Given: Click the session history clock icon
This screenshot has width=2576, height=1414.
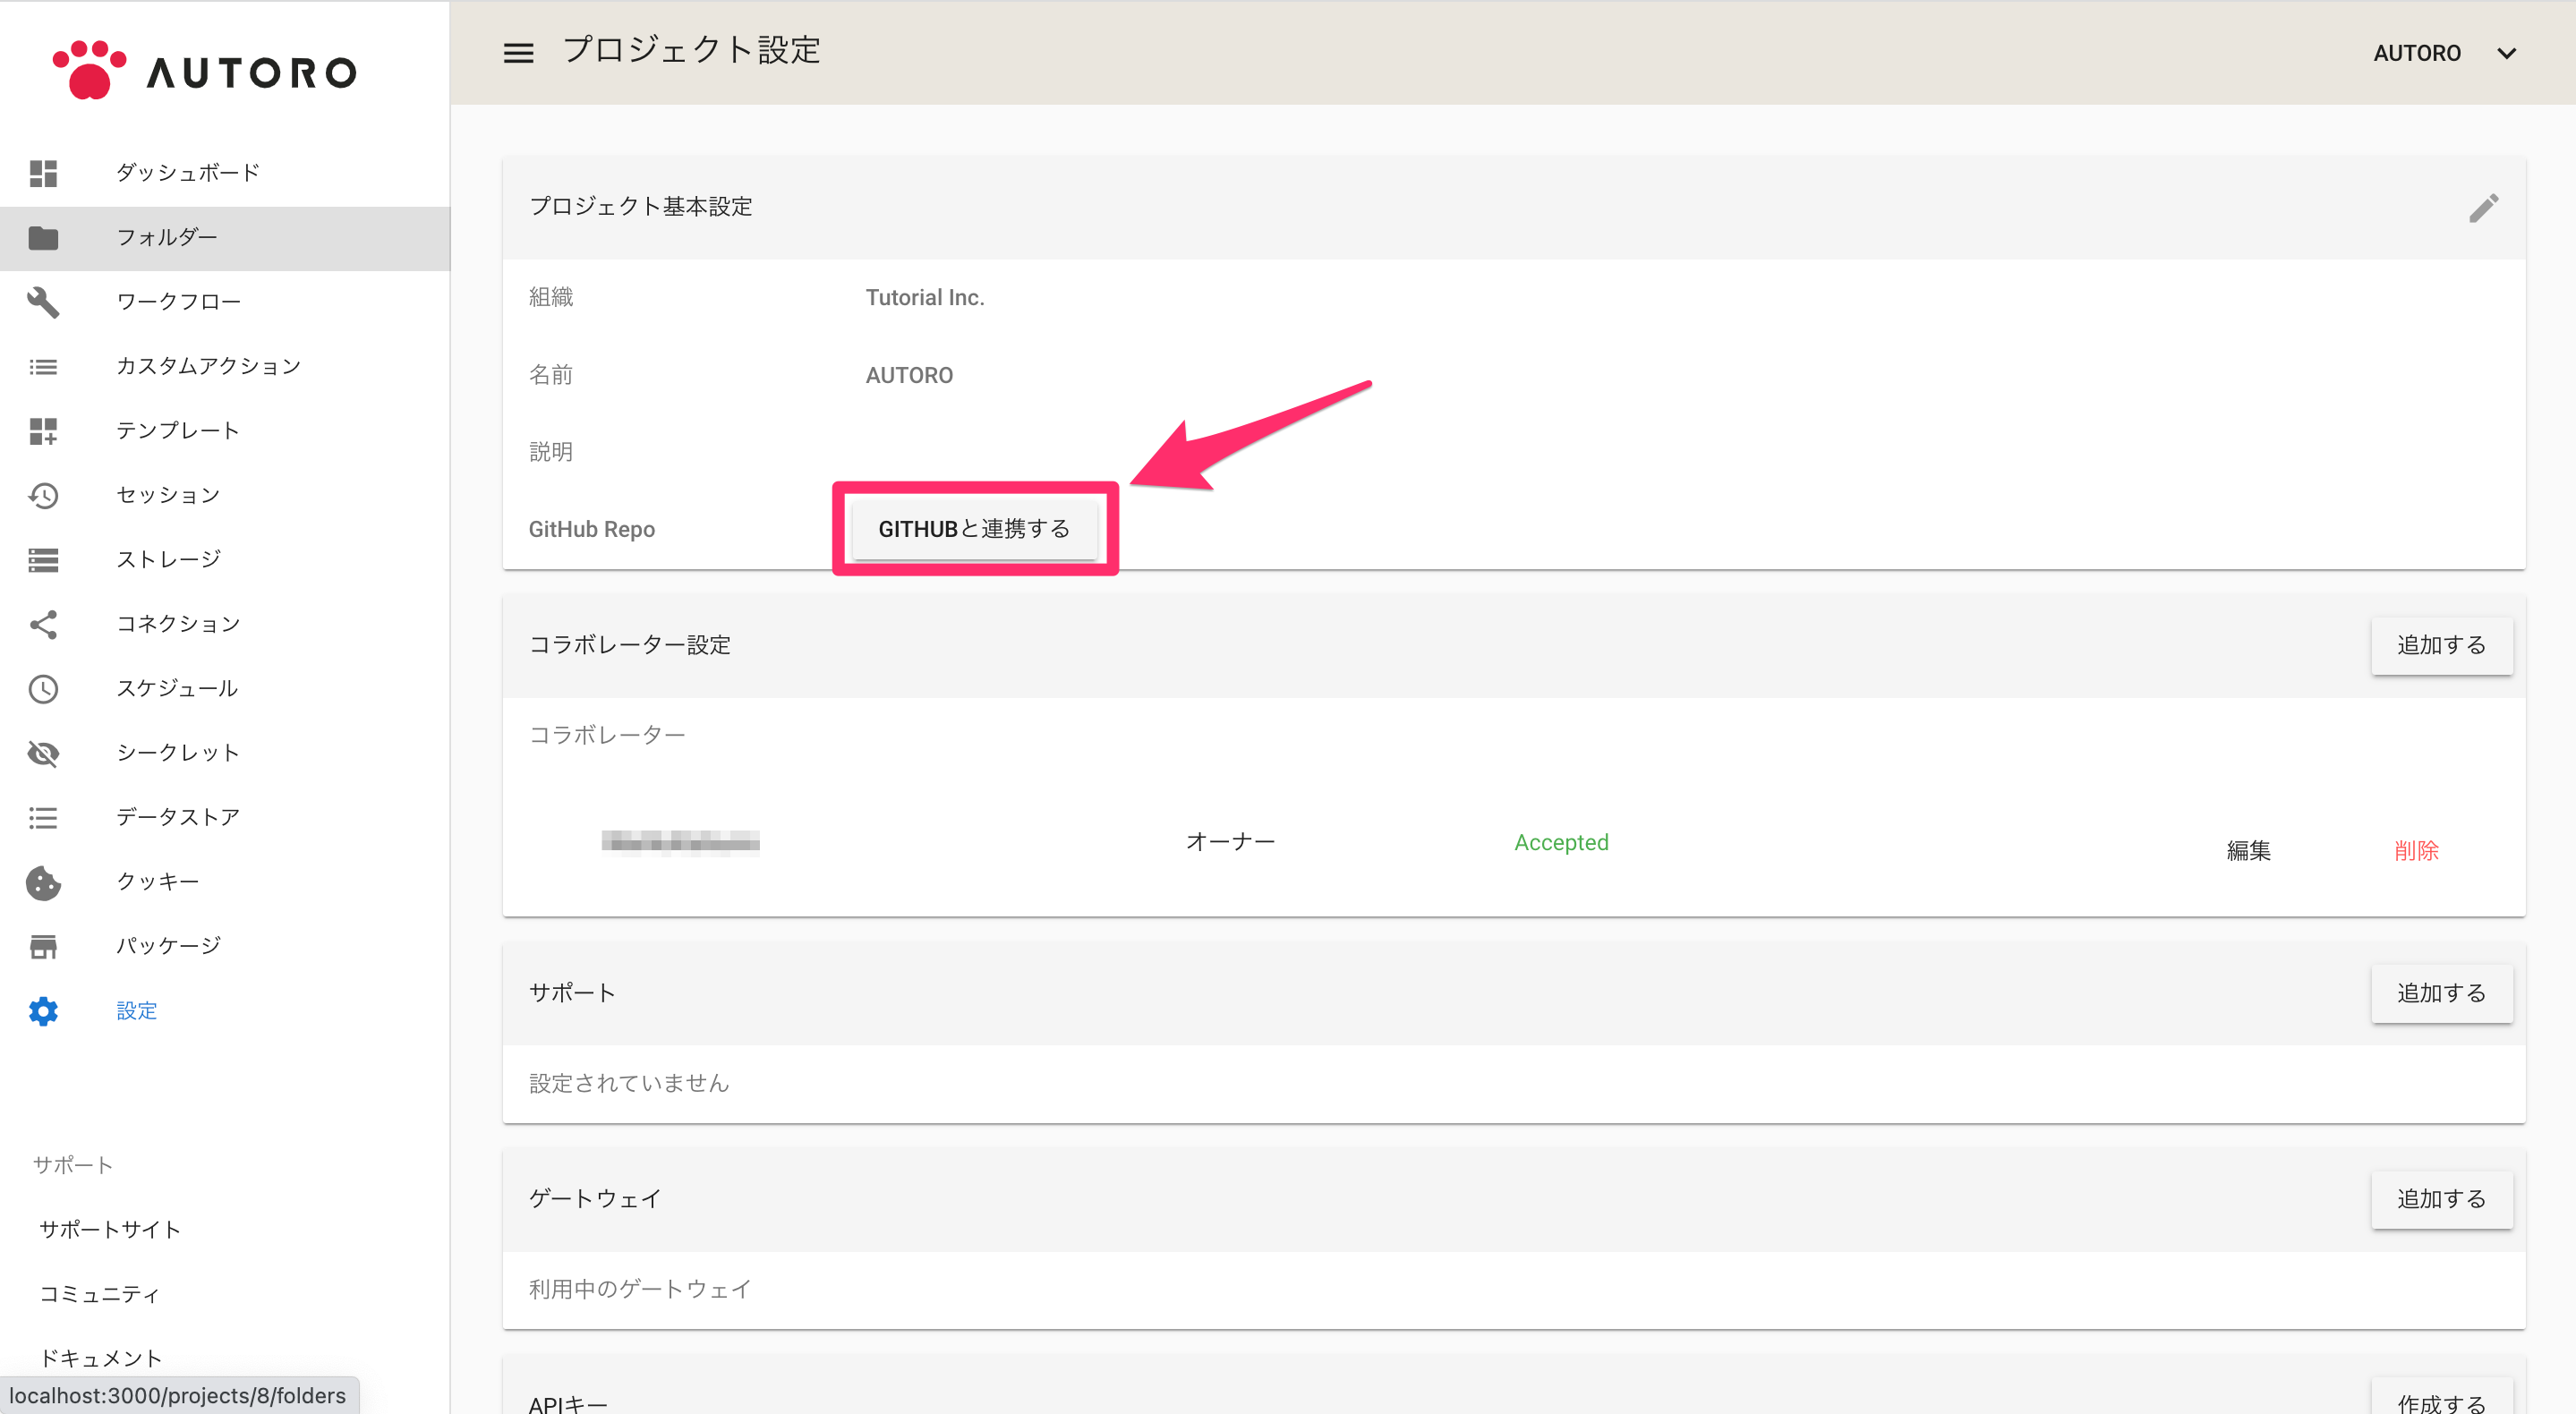Looking at the screenshot, I should tap(43, 495).
